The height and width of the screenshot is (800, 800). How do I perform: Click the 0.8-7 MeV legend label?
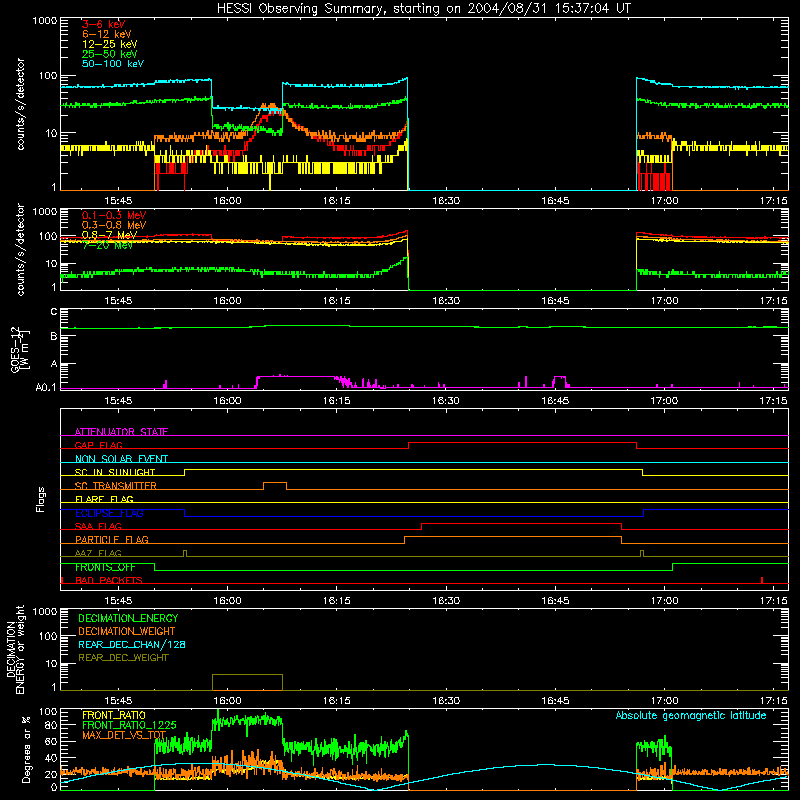point(110,235)
